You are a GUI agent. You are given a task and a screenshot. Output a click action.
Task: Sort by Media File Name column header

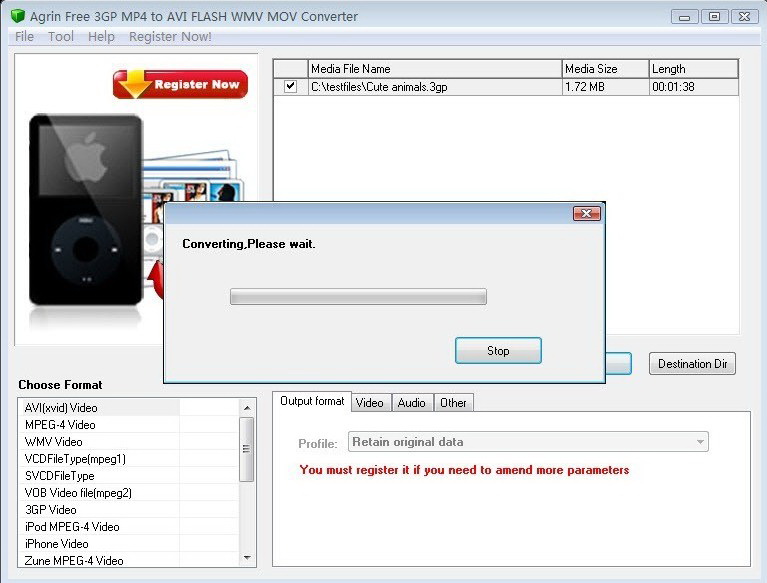click(x=435, y=69)
